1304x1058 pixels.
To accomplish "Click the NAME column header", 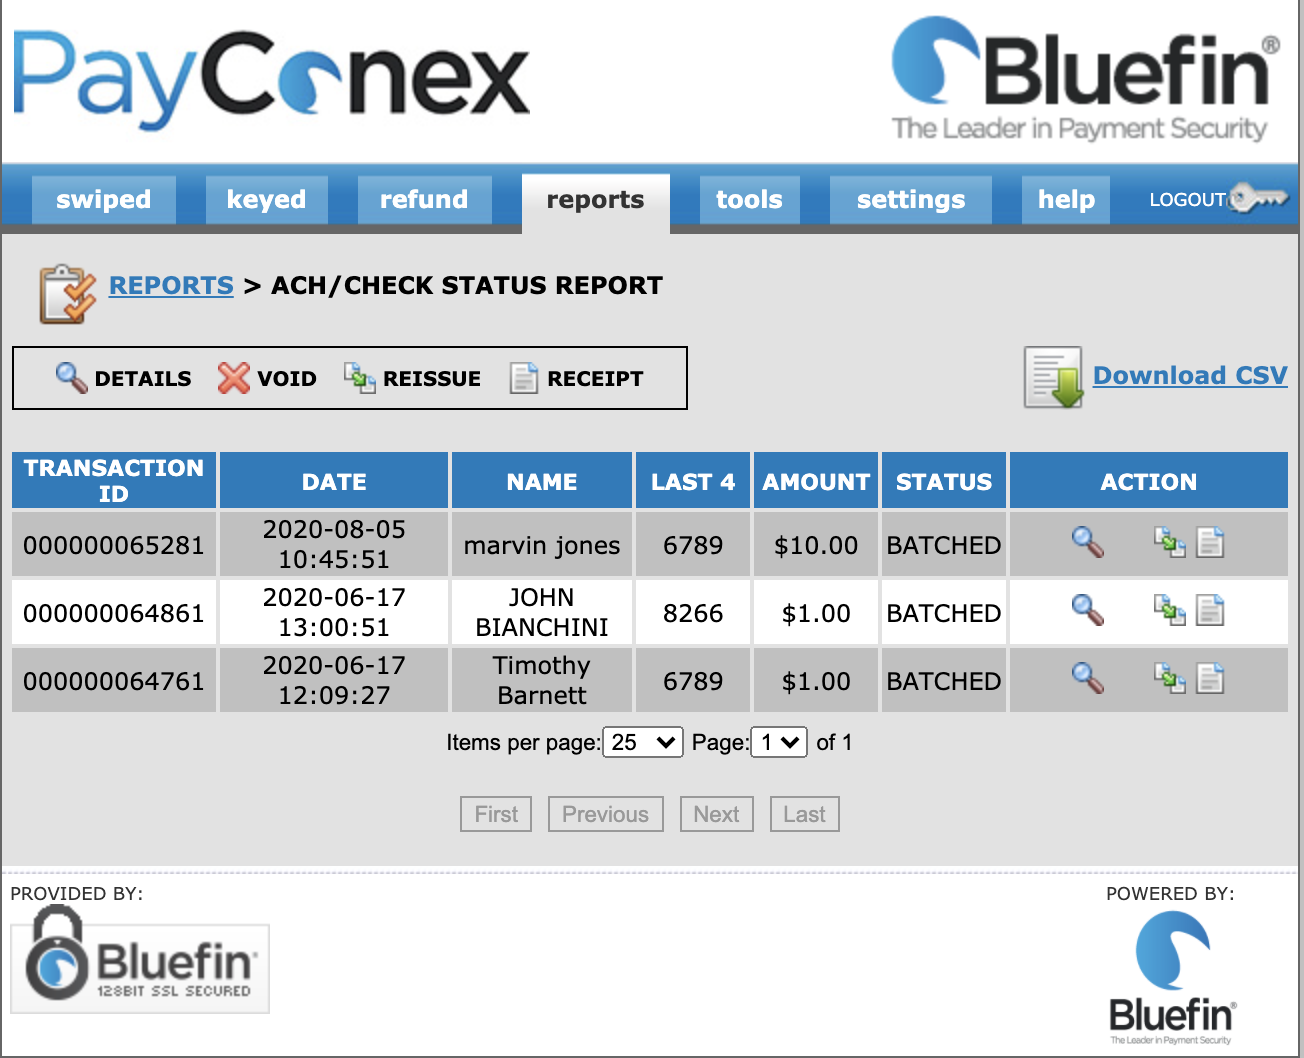I will 542,481.
